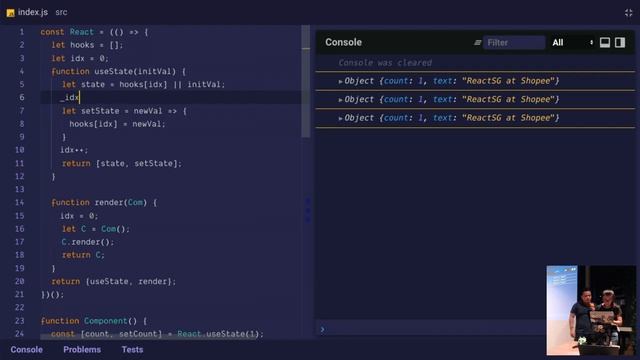Viewport: 640px width, 360px height.
Task: Switch to the Tests tab
Action: coord(132,350)
